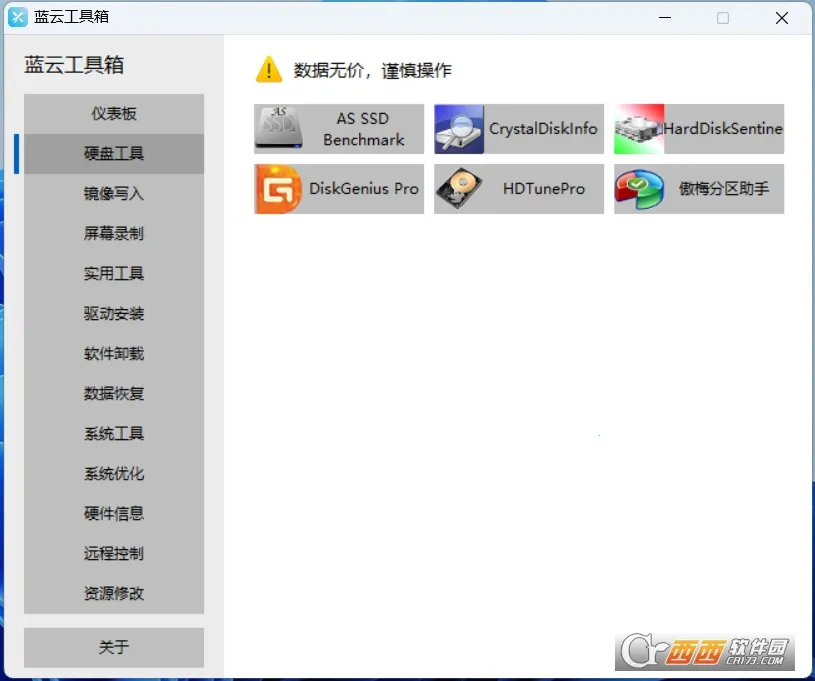Image resolution: width=815 pixels, height=681 pixels.
Task: Open HDTunePro using its hard disk icon
Action: click(x=458, y=189)
